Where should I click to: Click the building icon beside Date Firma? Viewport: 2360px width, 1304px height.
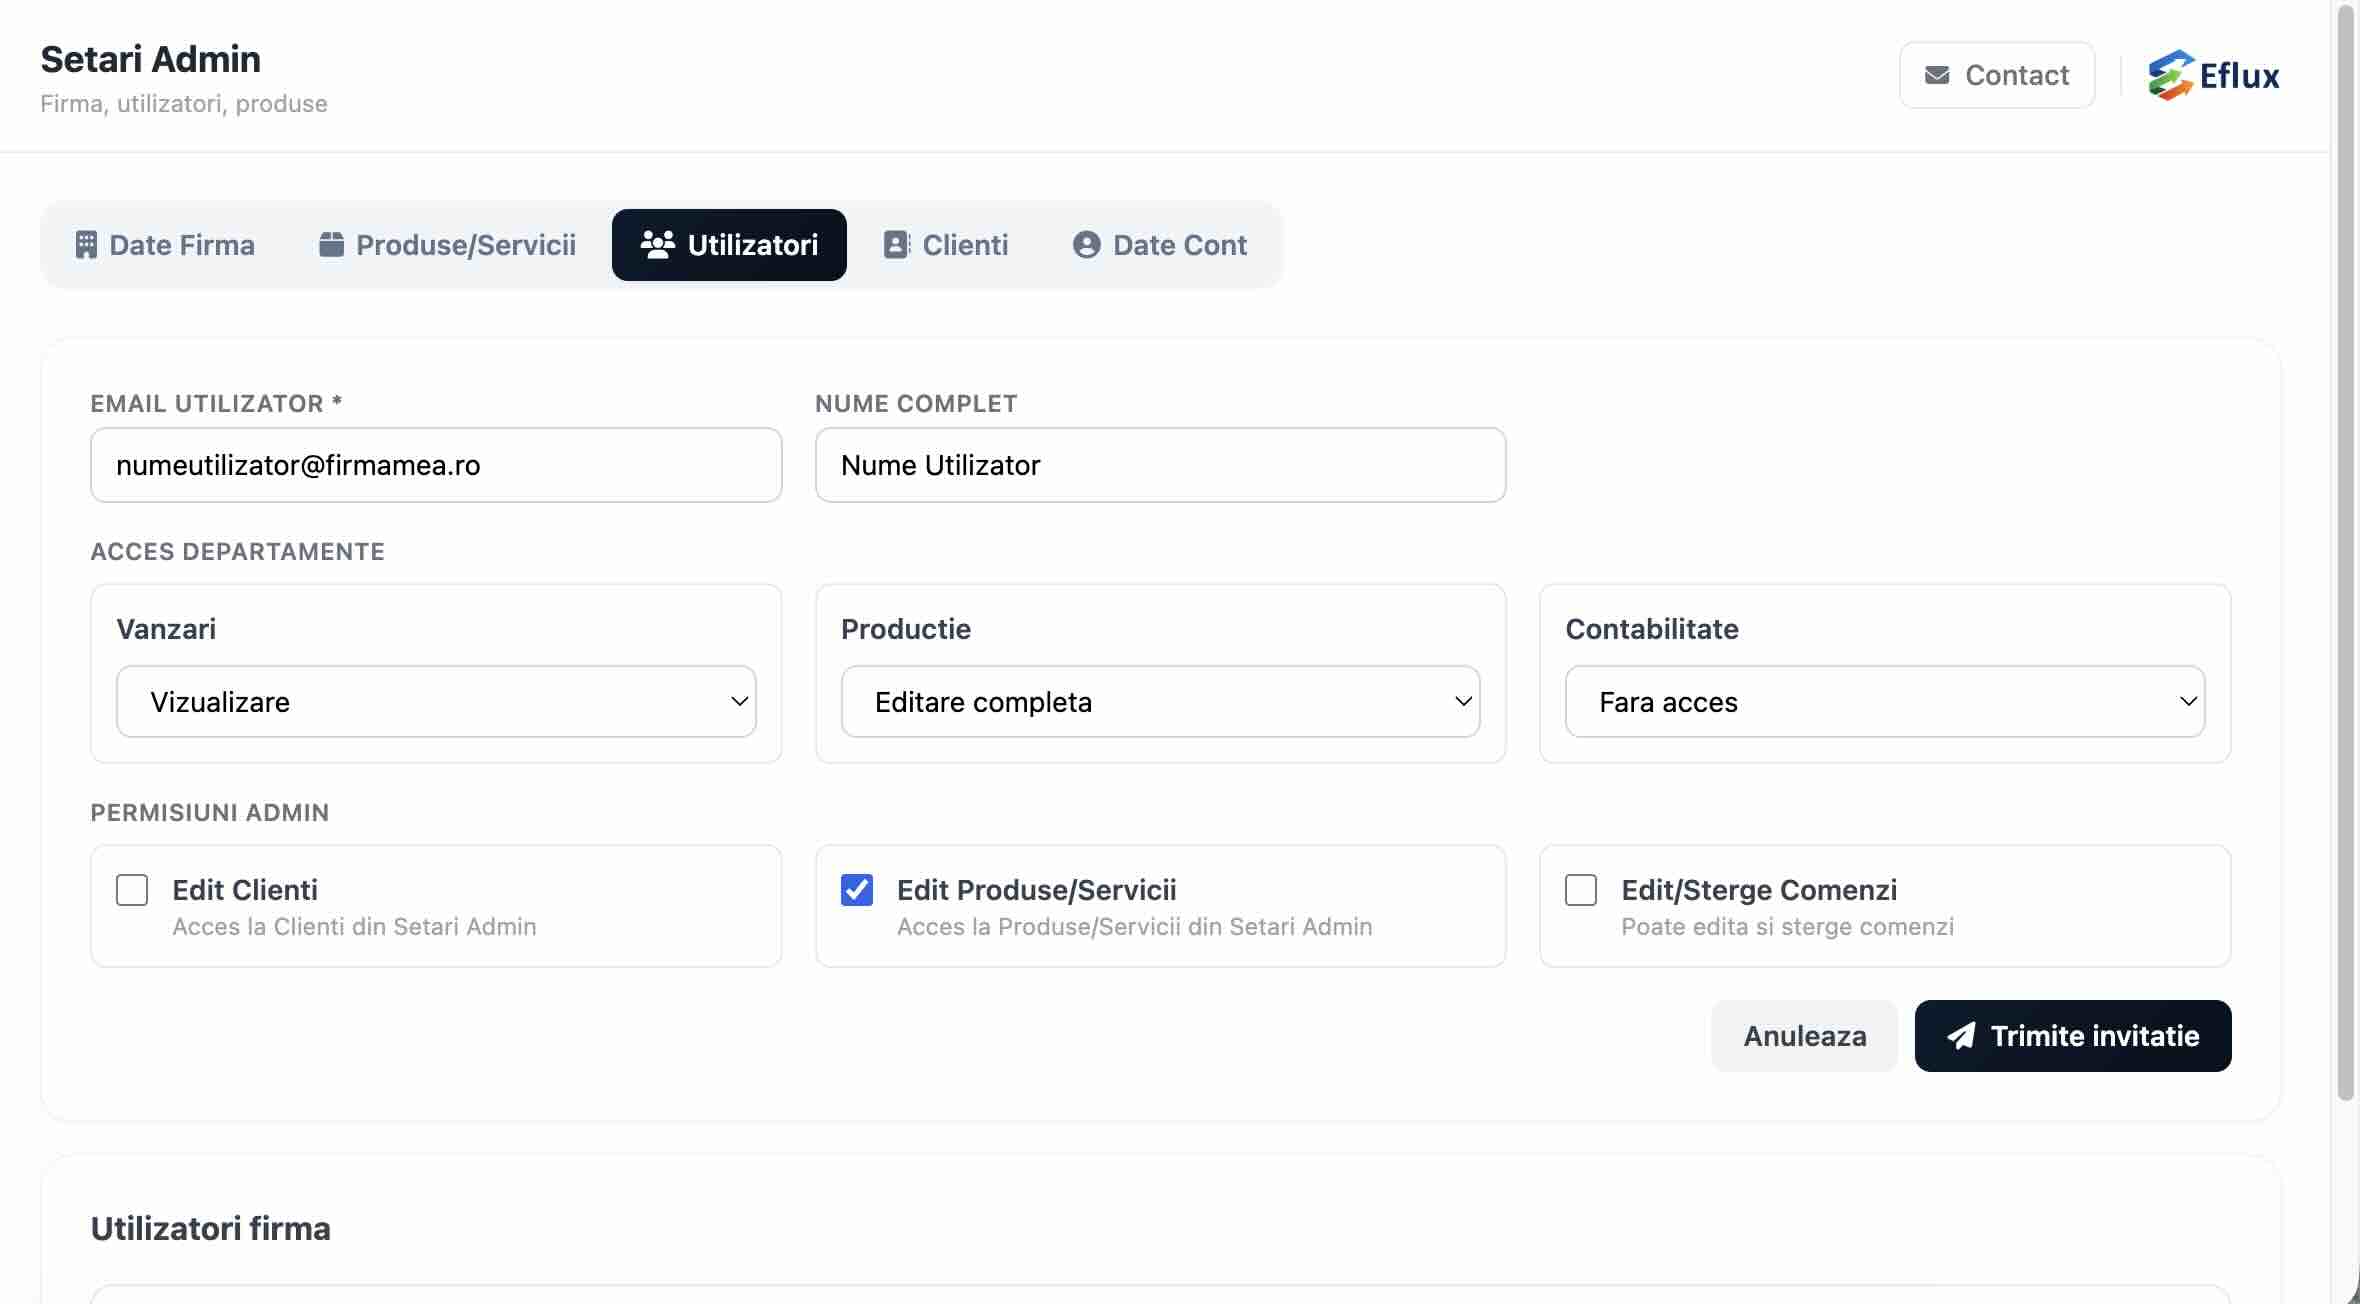[x=86, y=245]
